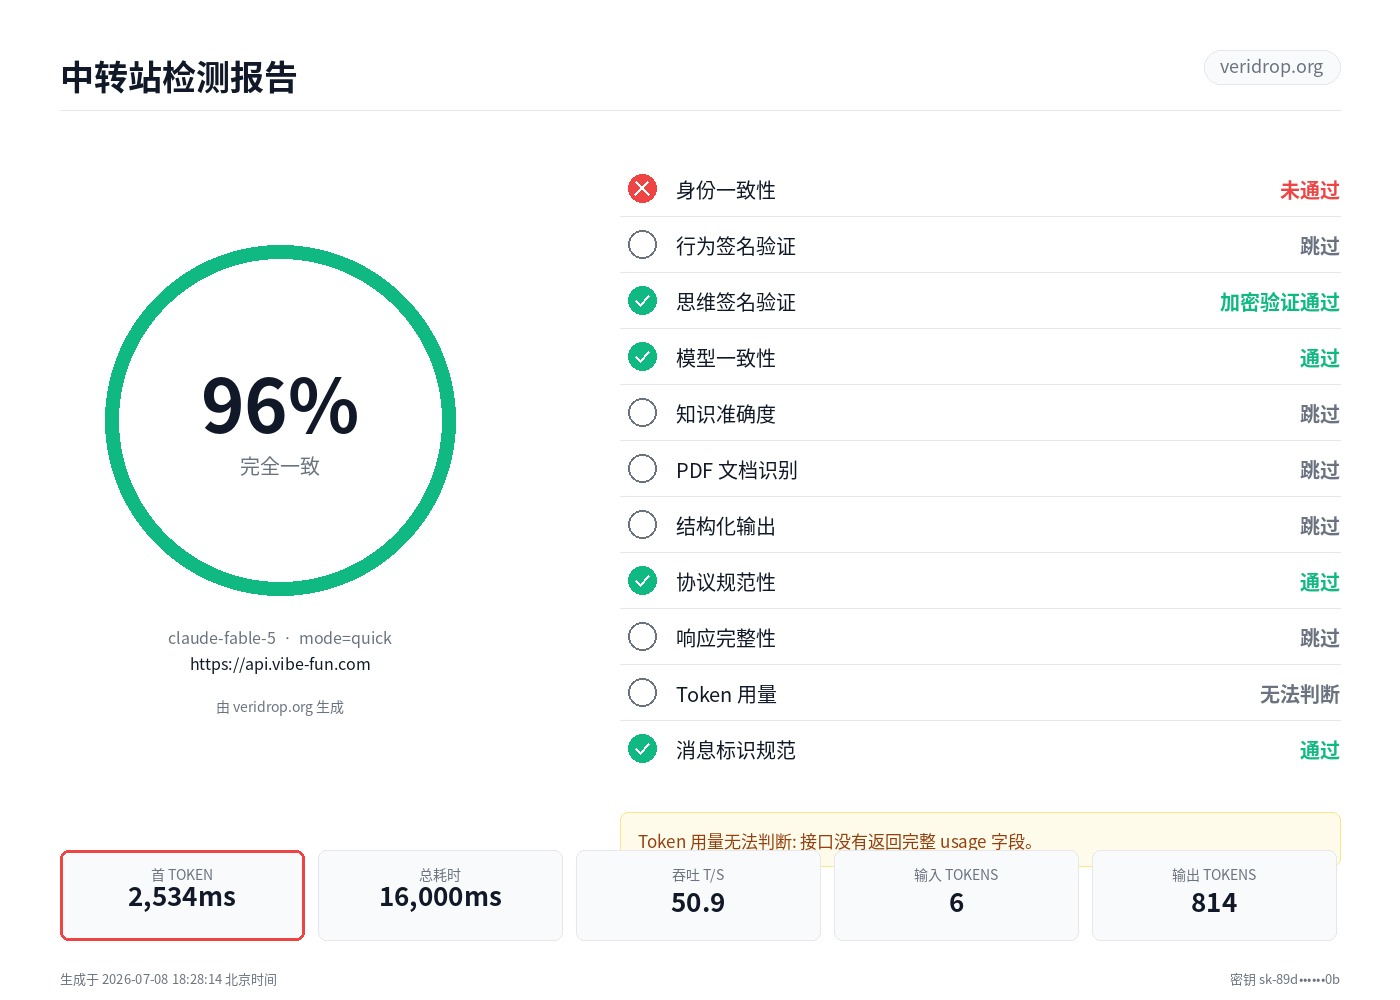Open the veridrop.org badge at top right
This screenshot has width=1400, height=1000.
coord(1271,67)
